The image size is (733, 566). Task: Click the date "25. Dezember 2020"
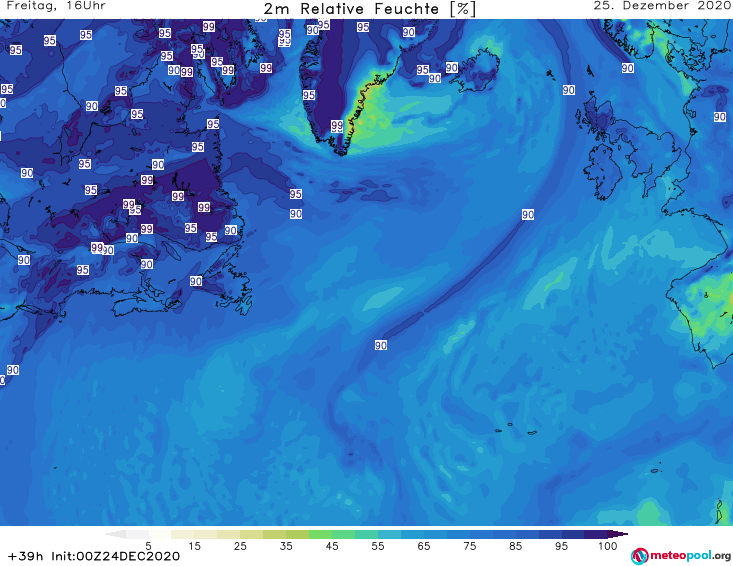click(x=662, y=6)
